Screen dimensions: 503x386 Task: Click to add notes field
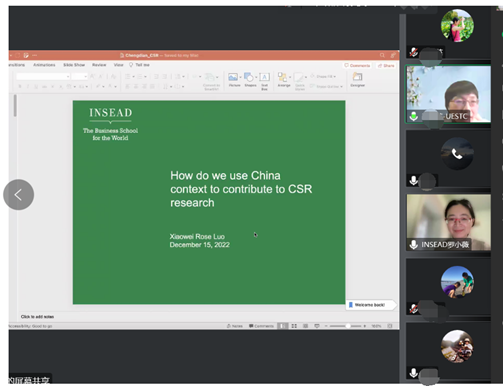click(37, 317)
